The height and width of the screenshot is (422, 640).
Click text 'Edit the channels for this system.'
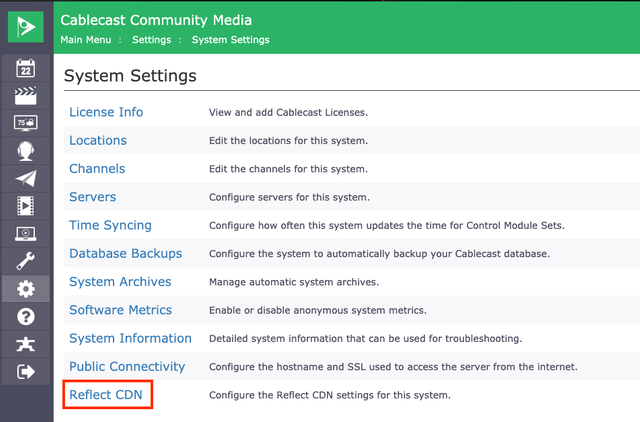click(288, 169)
